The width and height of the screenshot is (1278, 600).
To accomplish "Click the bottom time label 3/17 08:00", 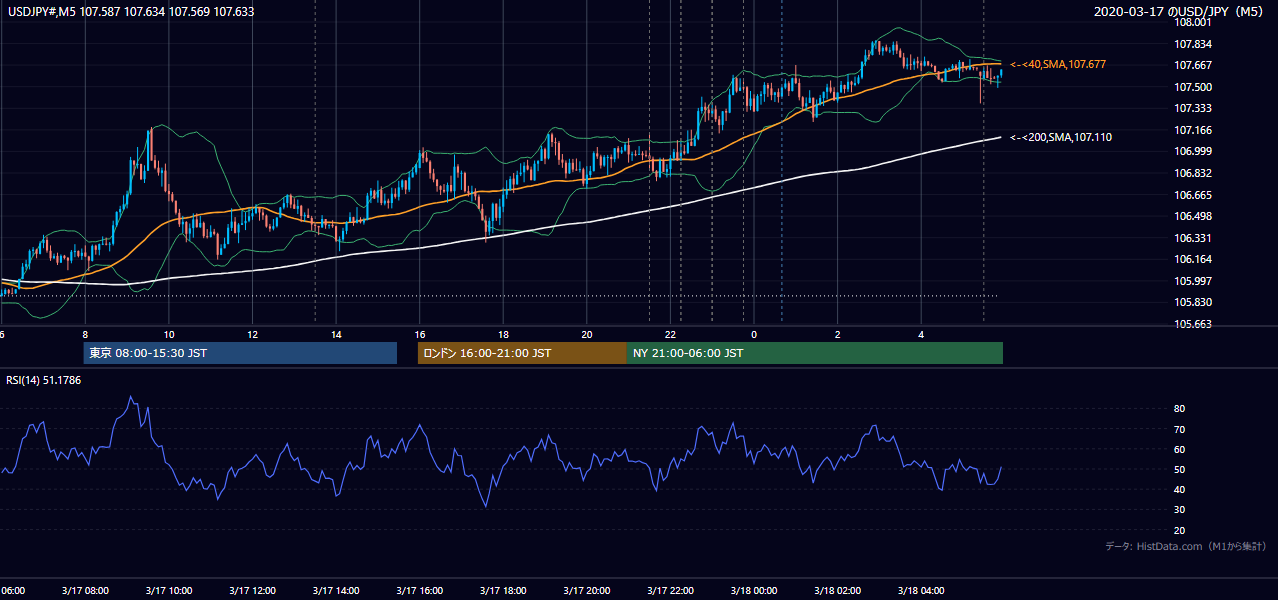I will click(84, 590).
